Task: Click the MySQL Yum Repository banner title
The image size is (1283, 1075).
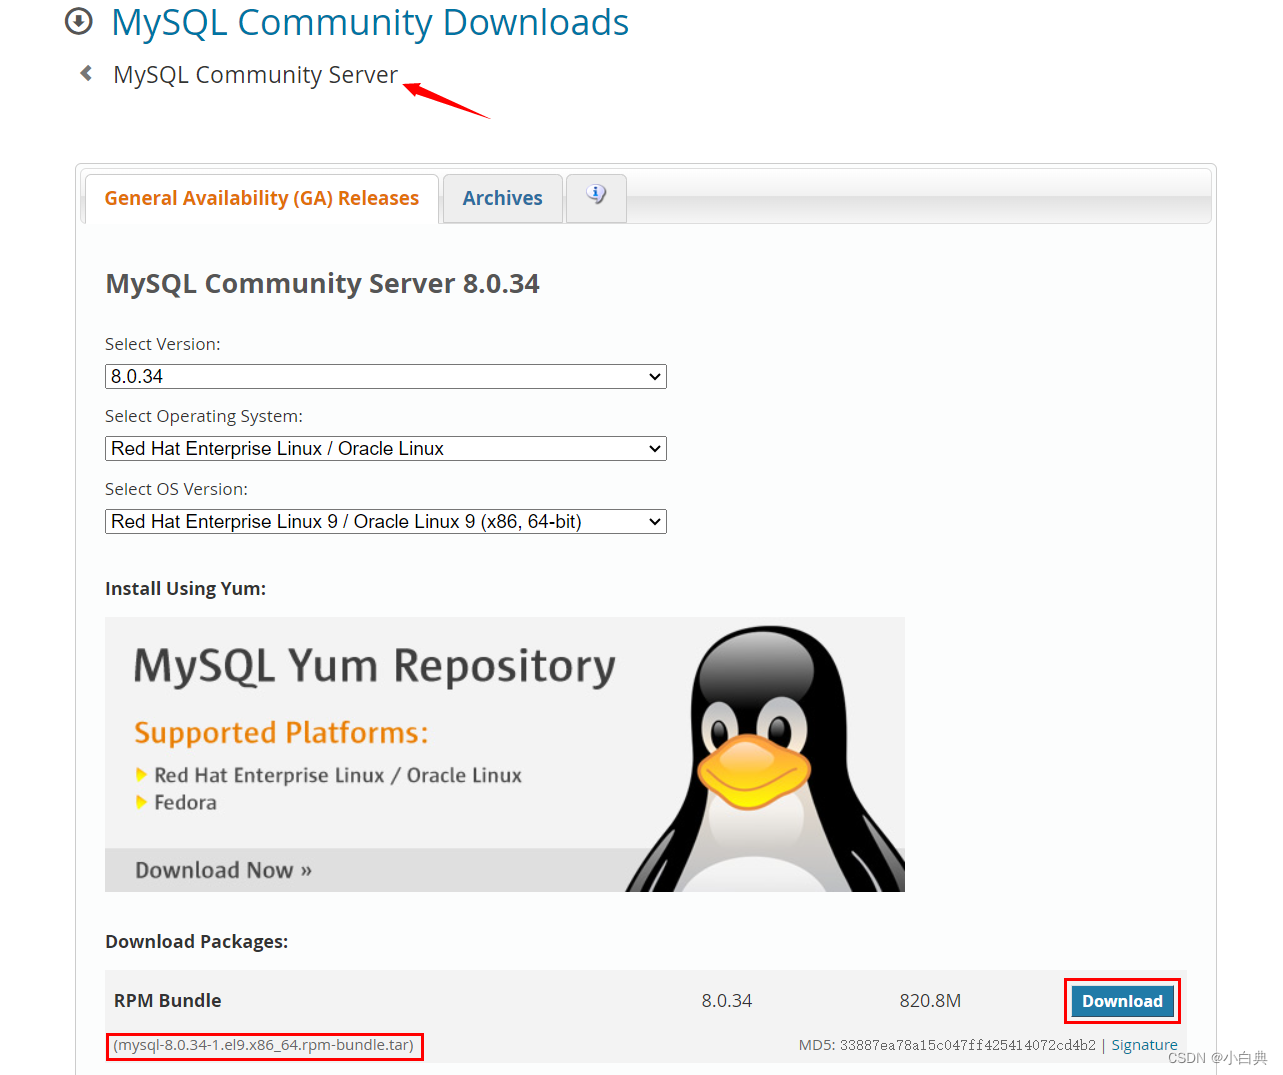Action: click(x=375, y=667)
